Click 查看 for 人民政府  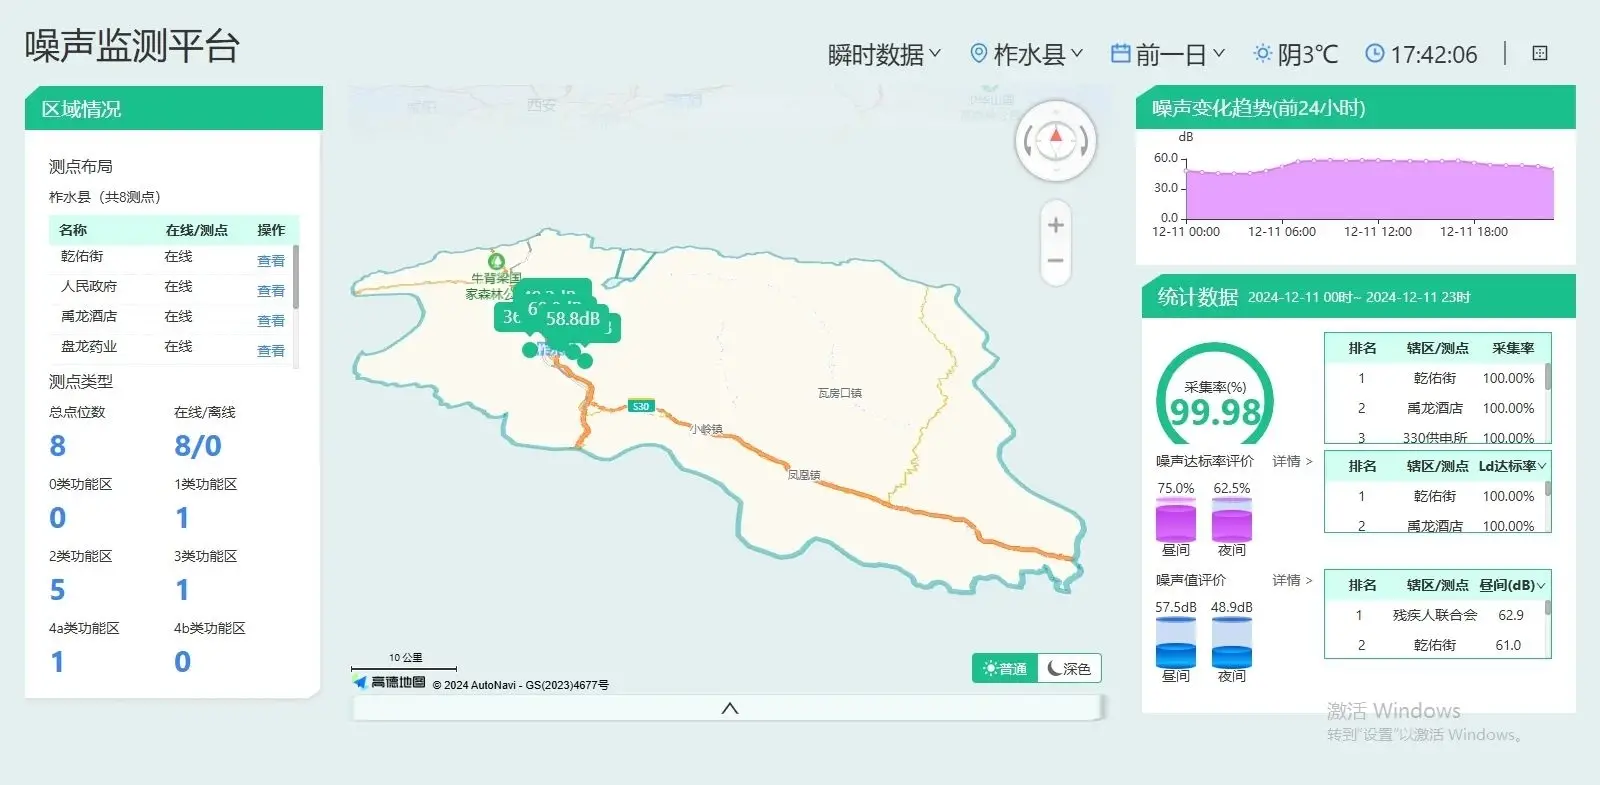pyautogui.click(x=271, y=291)
